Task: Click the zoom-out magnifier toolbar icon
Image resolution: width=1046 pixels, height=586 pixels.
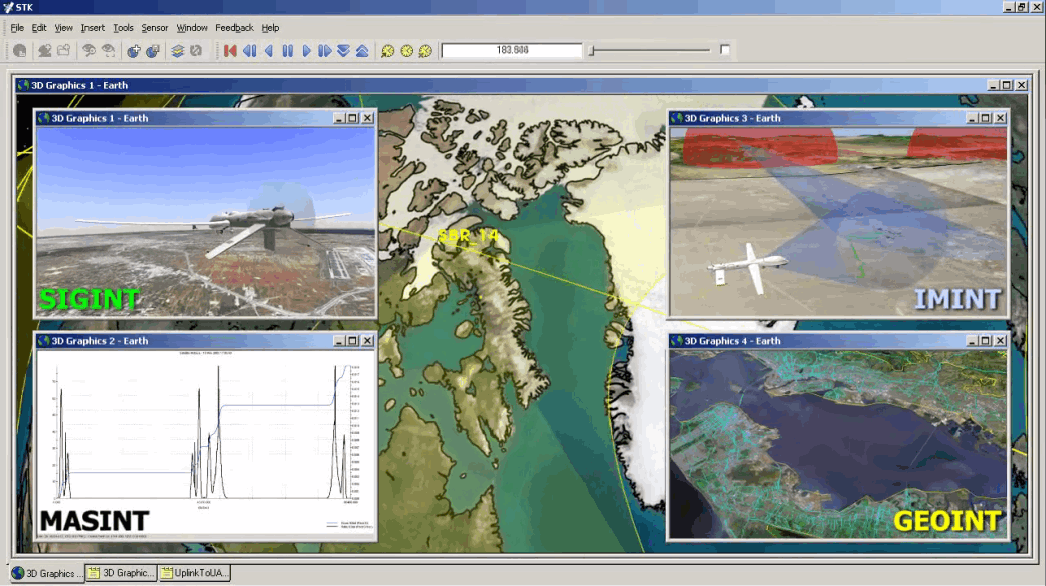Action: (x=108, y=51)
